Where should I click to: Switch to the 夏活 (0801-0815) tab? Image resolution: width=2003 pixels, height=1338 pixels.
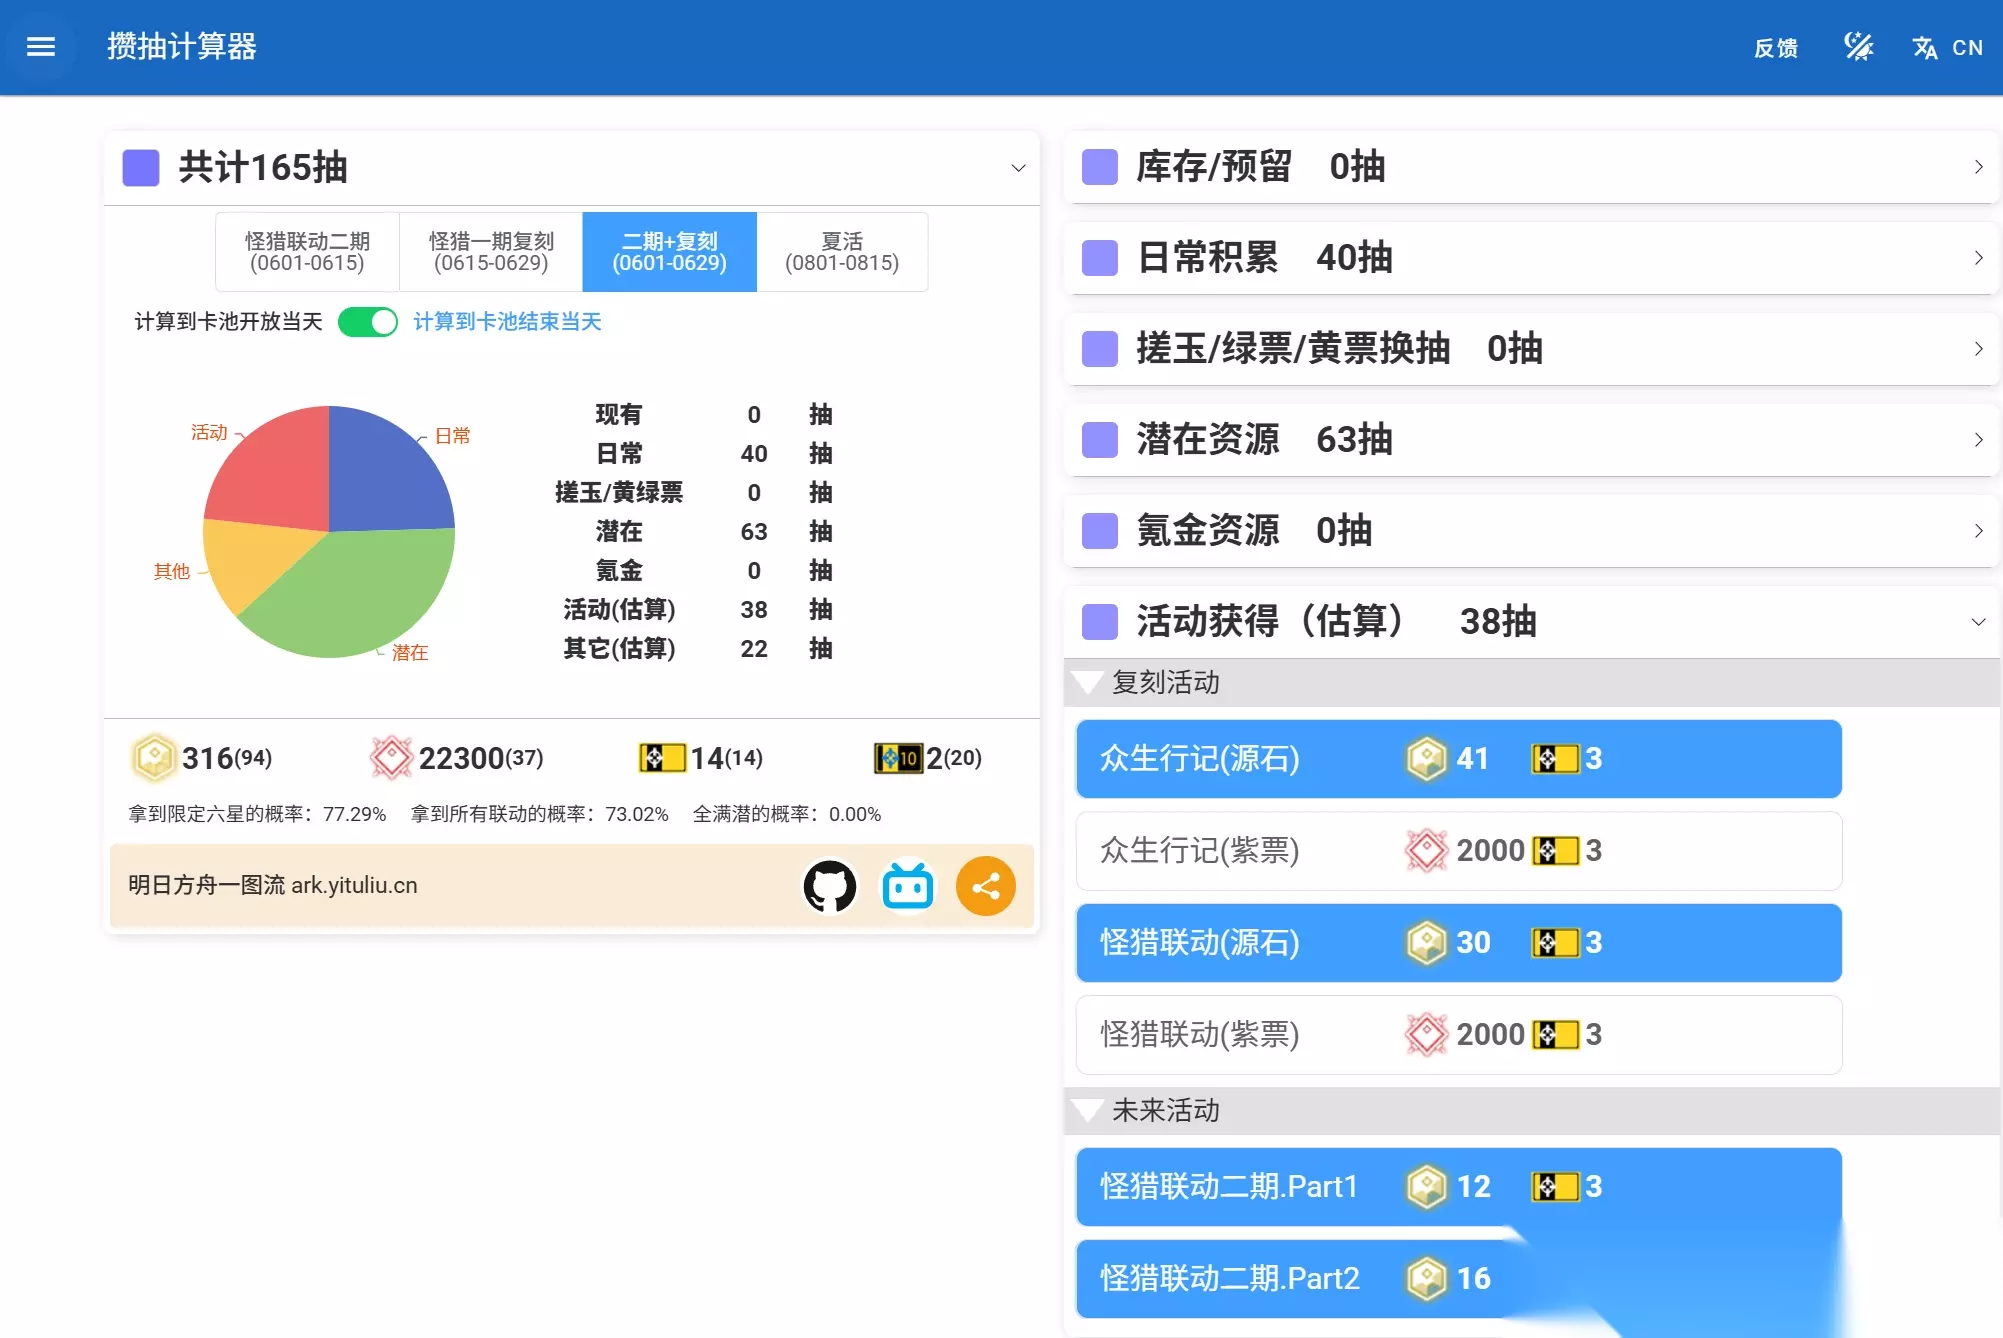pos(842,252)
